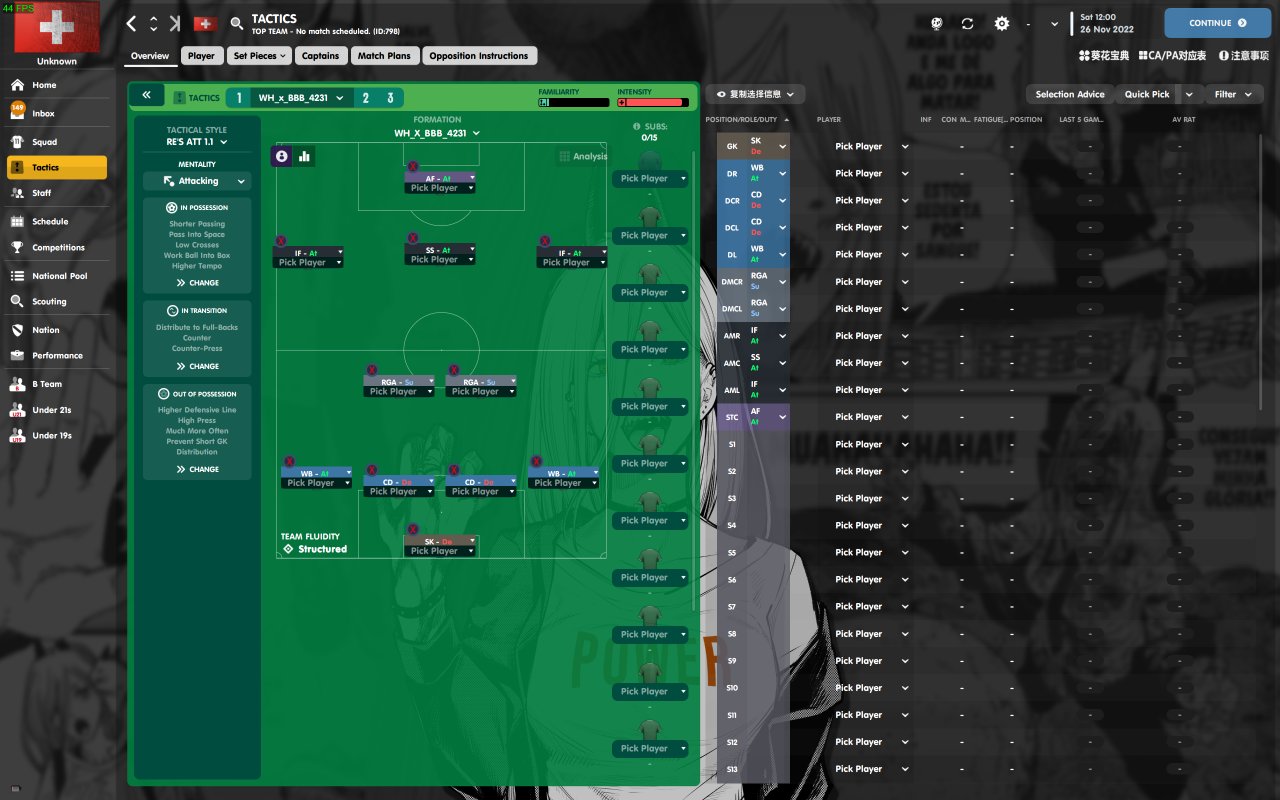Click the Squad shirt icon
This screenshot has height=800, width=1280.
(x=17, y=142)
